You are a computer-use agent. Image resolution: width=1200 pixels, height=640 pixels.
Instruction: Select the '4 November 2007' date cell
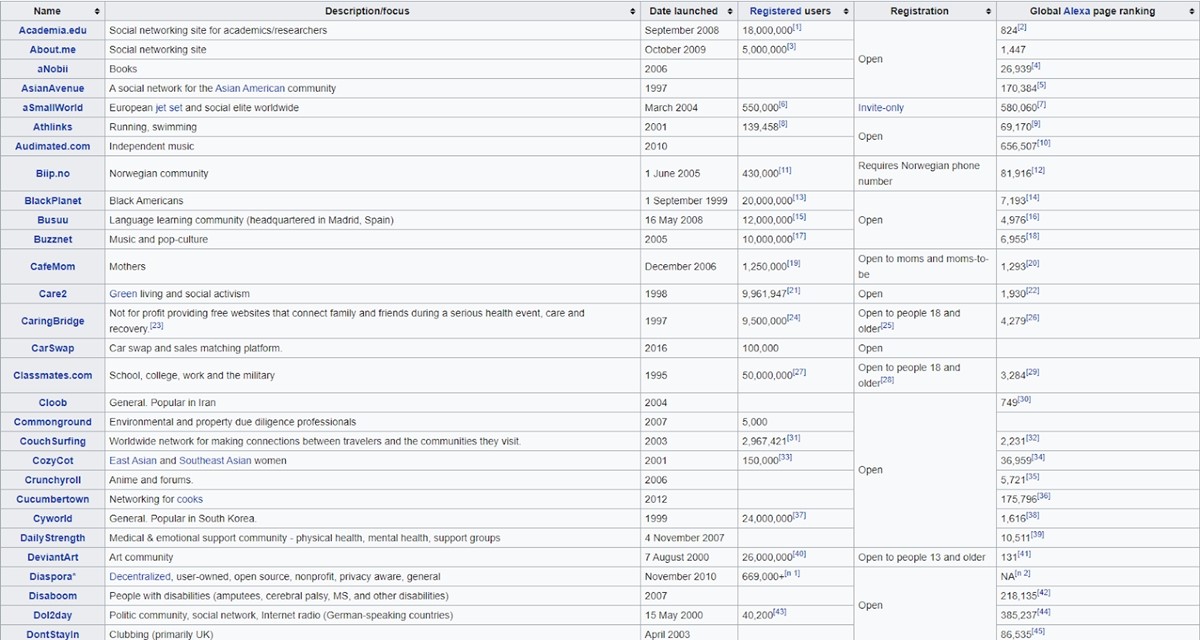(688, 538)
